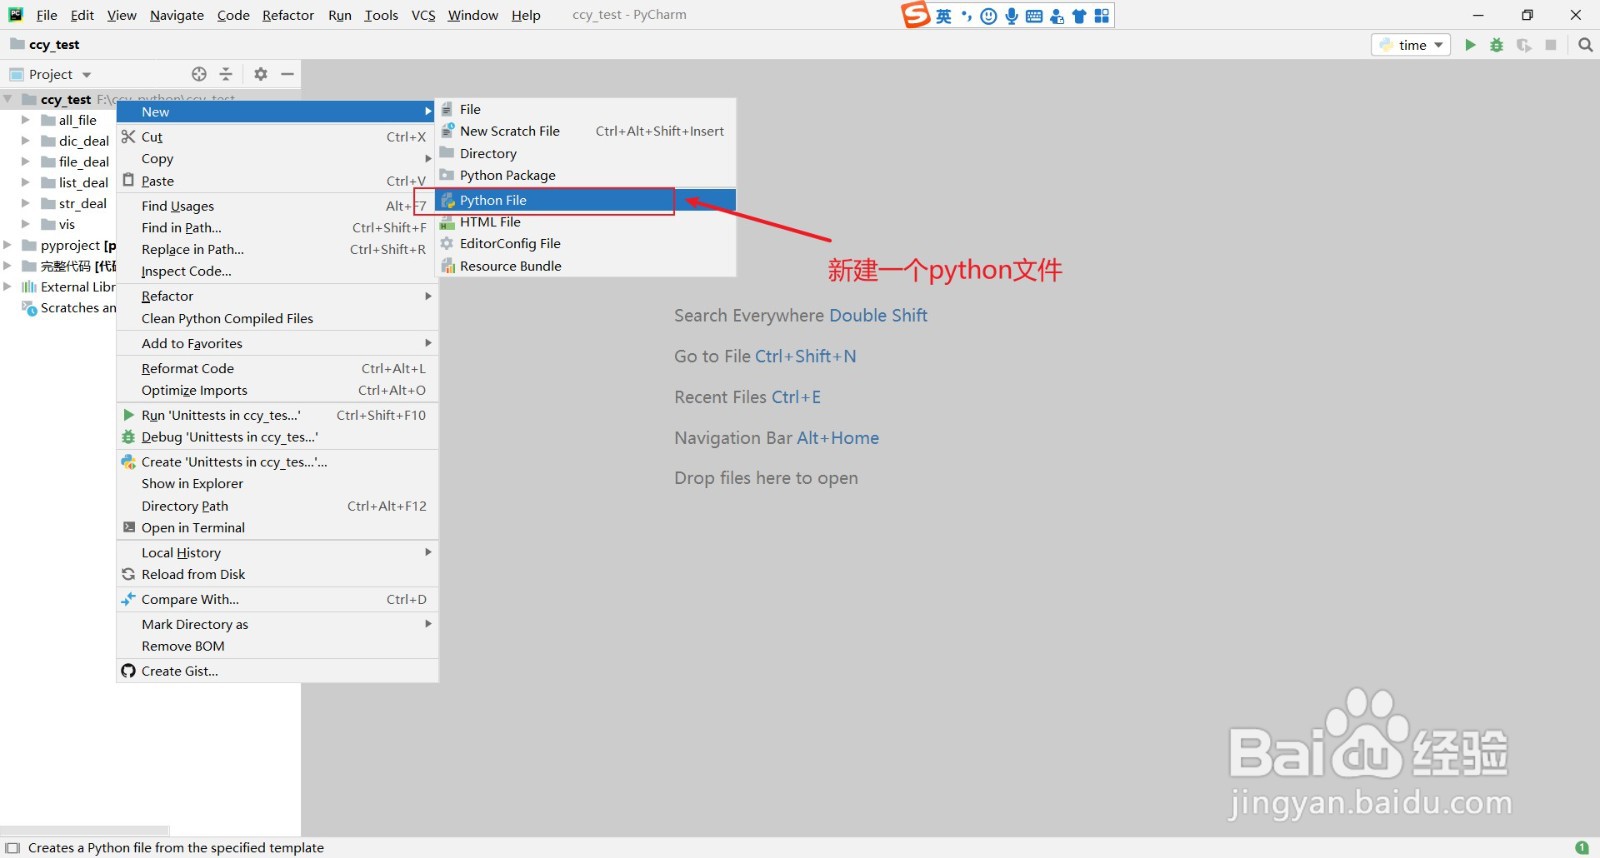Open Project panel settings gear
The width and height of the screenshot is (1600, 858).
tap(261, 74)
